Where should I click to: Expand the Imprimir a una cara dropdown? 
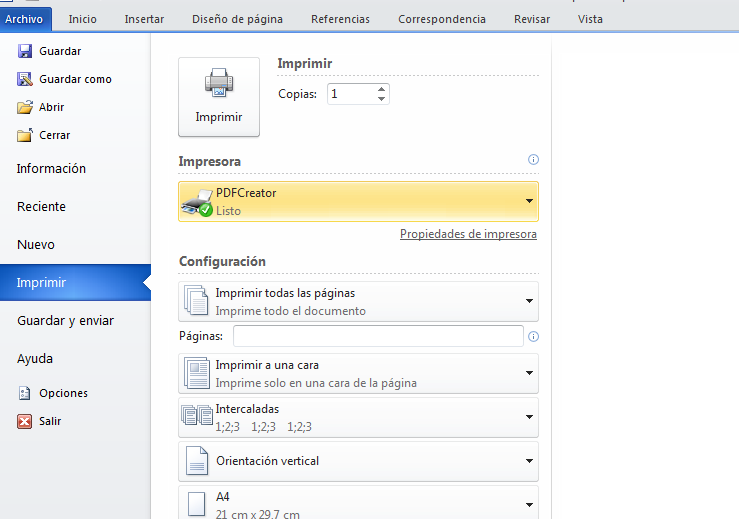(528, 373)
